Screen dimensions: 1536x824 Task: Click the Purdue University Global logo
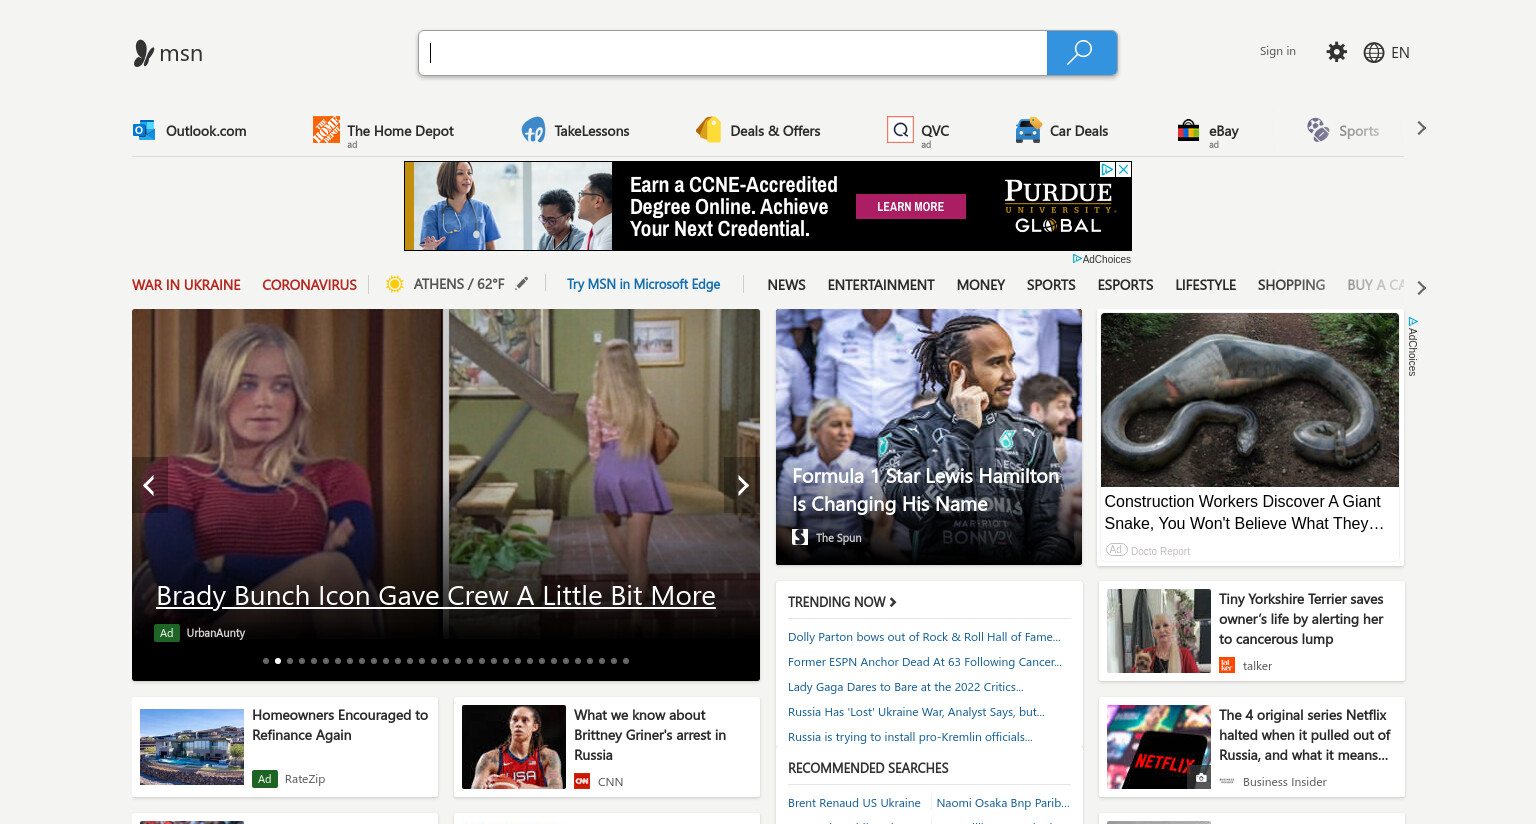(1058, 207)
